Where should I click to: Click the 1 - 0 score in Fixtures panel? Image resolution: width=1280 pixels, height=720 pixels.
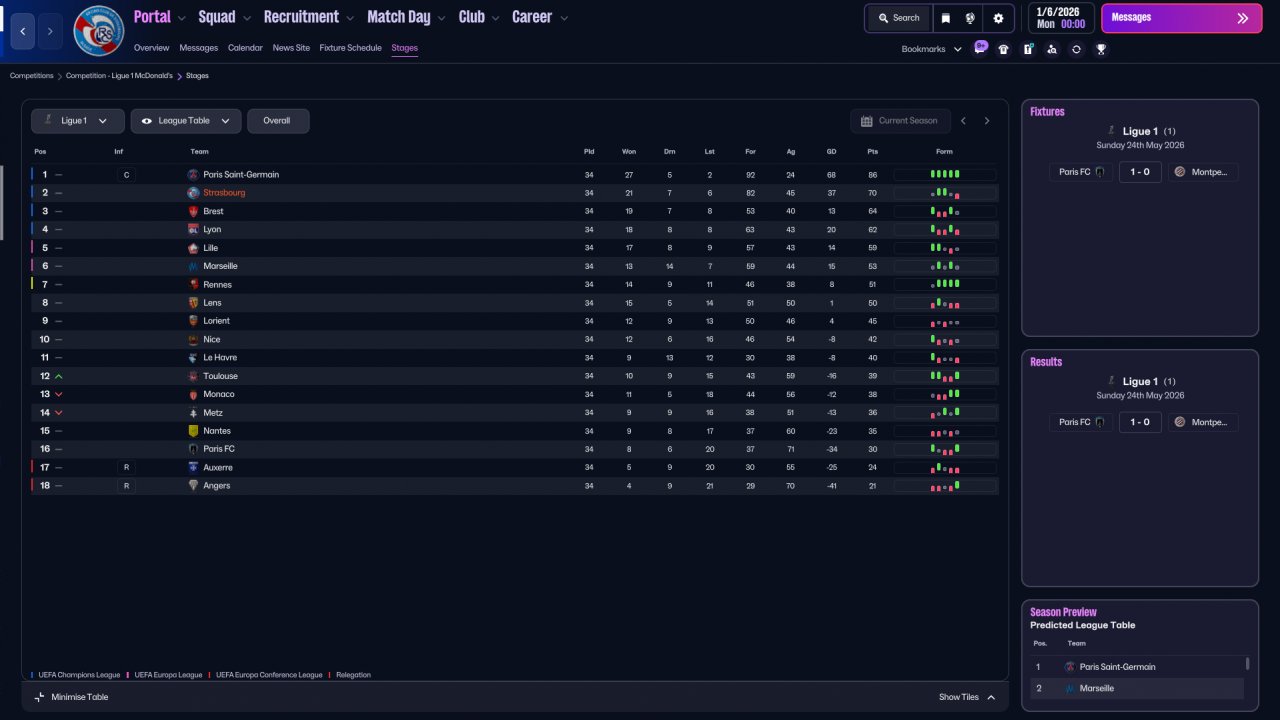click(1139, 172)
